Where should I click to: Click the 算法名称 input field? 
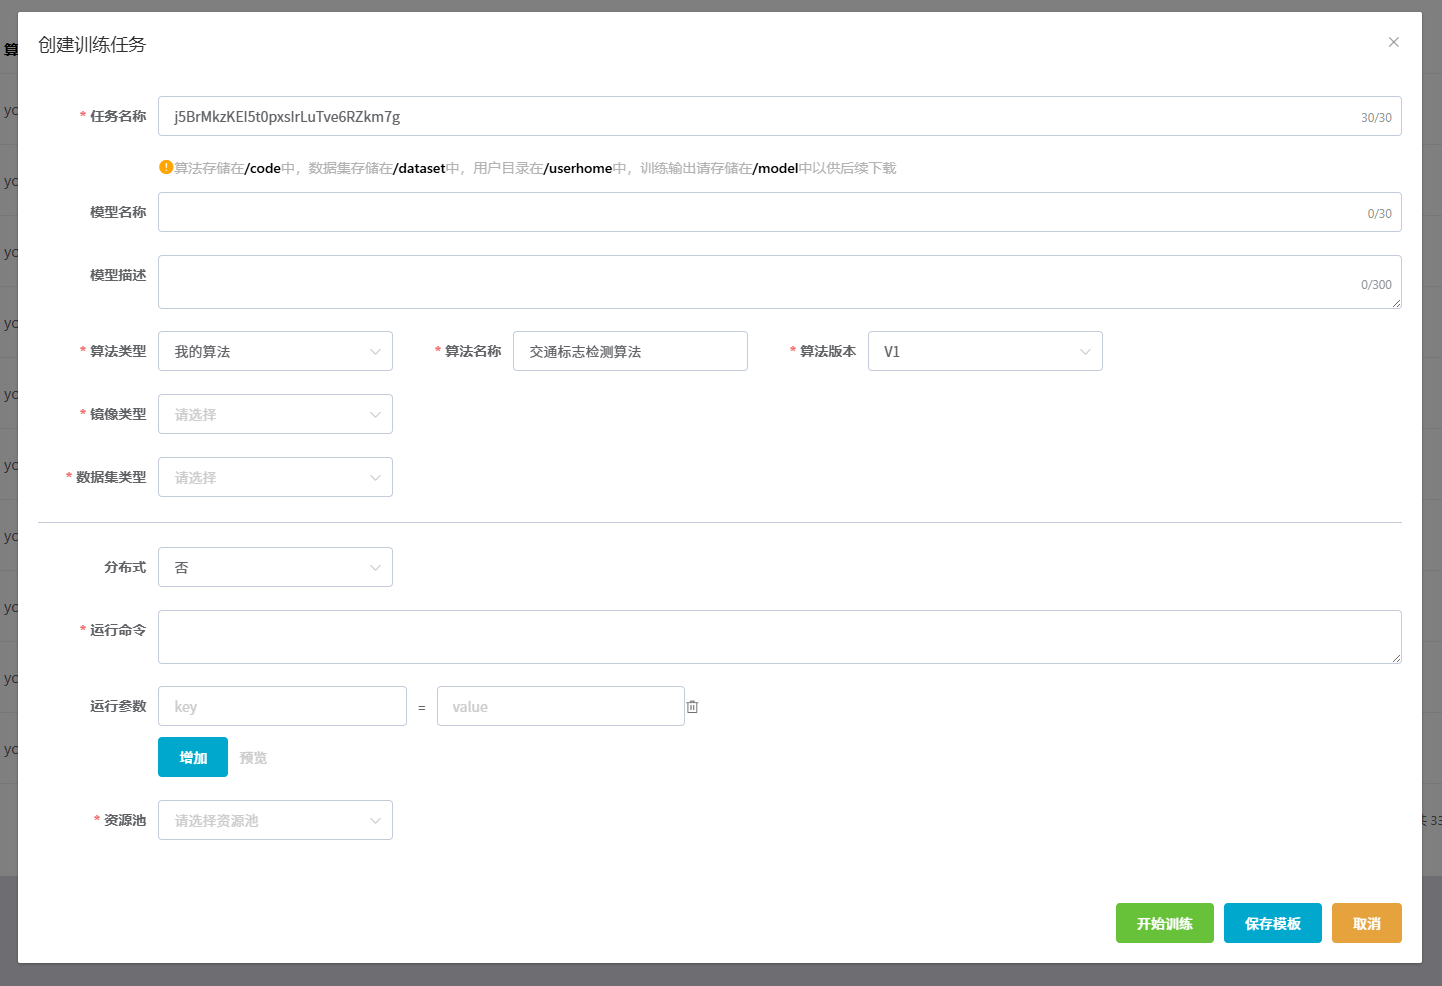click(x=630, y=351)
